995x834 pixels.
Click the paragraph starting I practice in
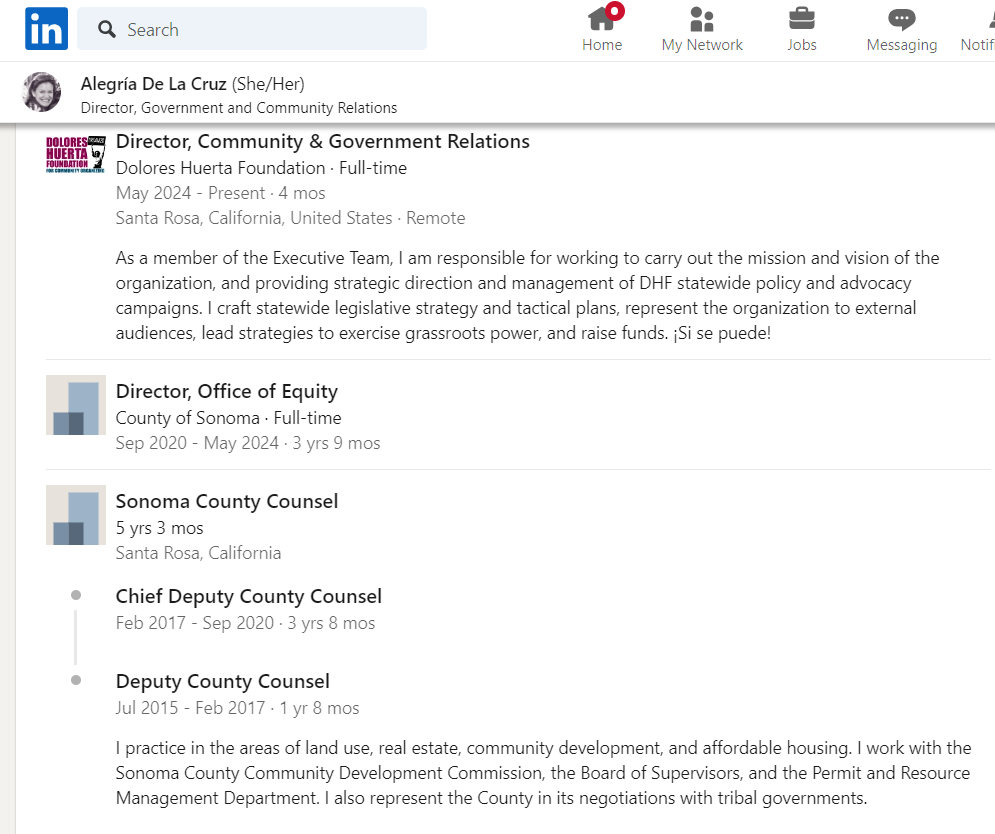click(x=543, y=773)
